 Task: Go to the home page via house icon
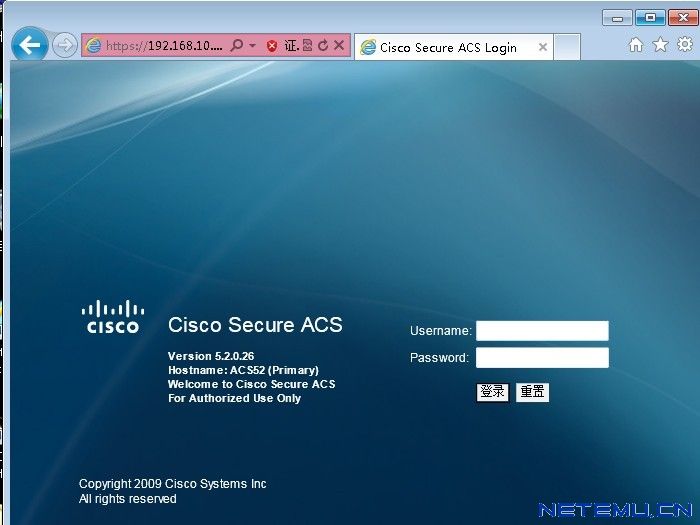[x=636, y=45]
